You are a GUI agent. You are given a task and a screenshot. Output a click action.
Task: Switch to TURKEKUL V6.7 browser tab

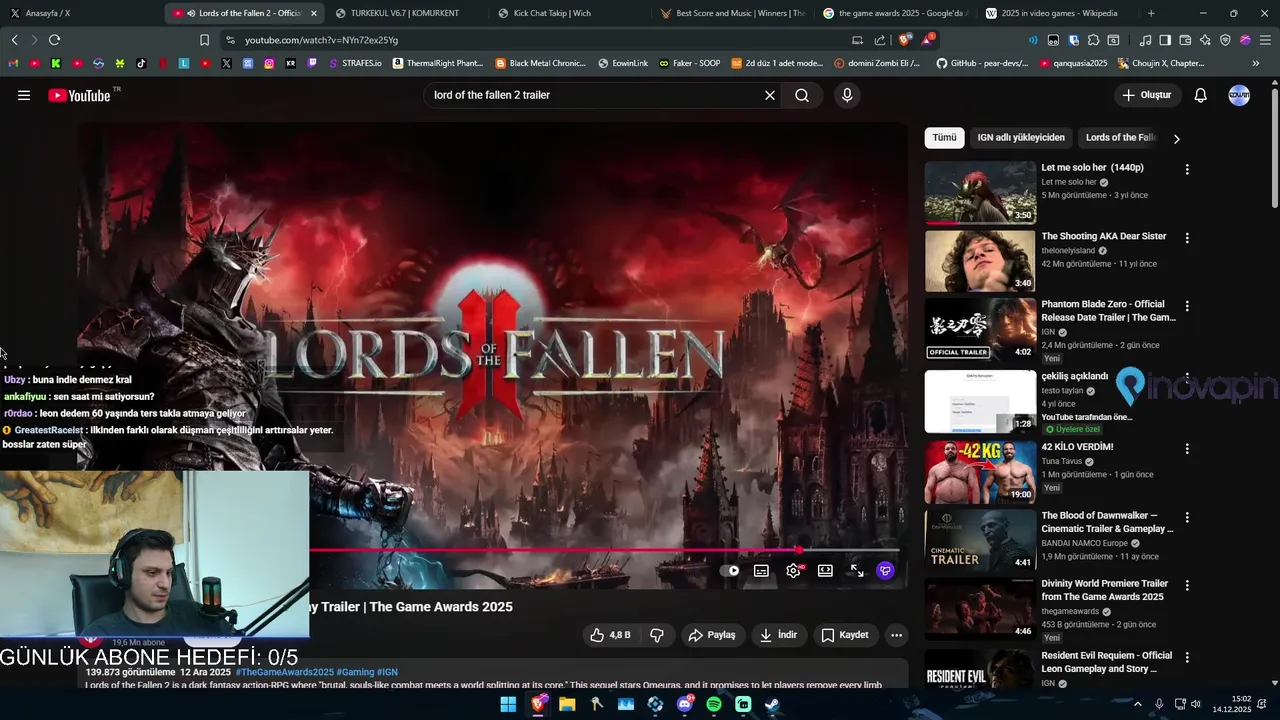pos(404,13)
